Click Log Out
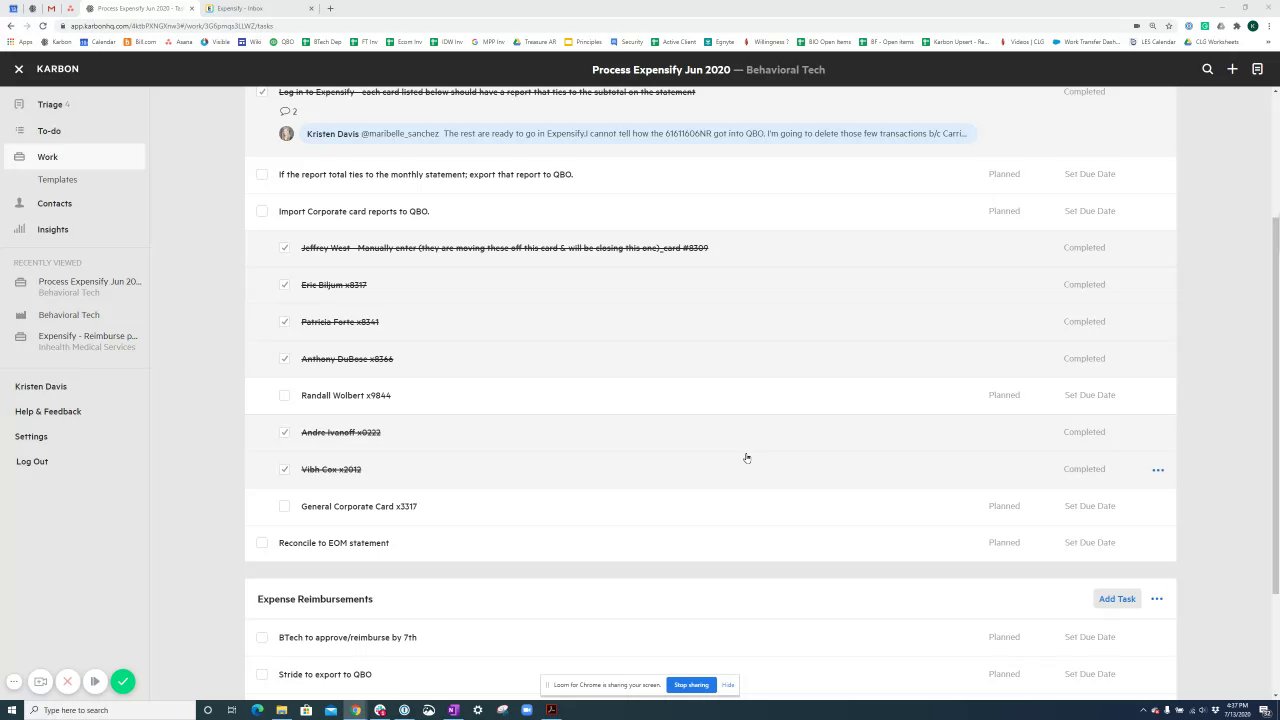Image resolution: width=1280 pixels, height=720 pixels. pyautogui.click(x=32, y=461)
